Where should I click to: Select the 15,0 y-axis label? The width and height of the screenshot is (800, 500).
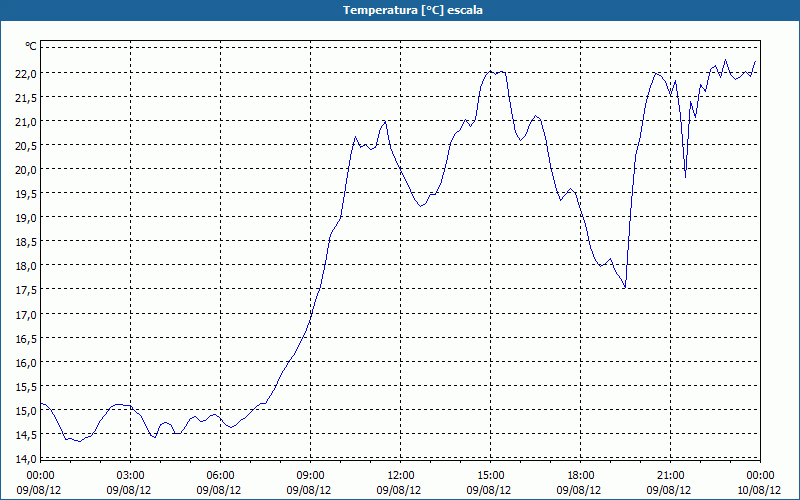[26, 411]
